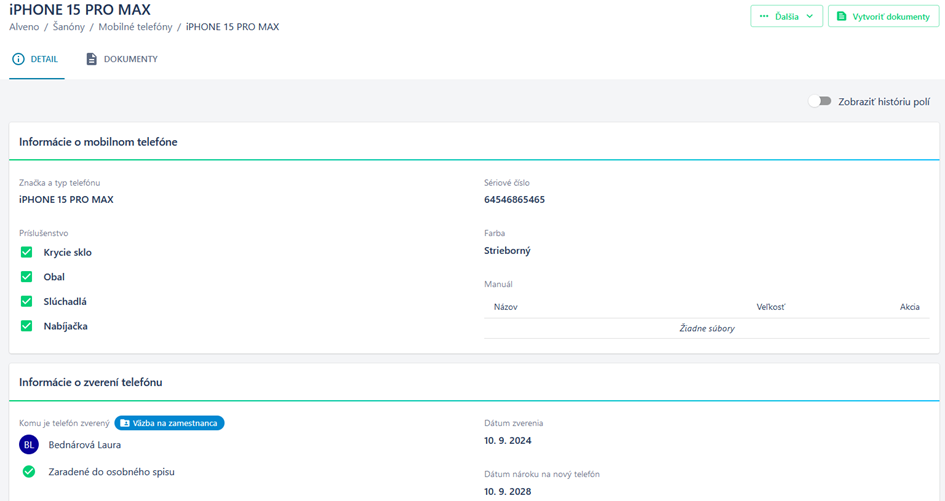Uncheck the Obal checkbox
This screenshot has width=945, height=501.
pos(27,277)
